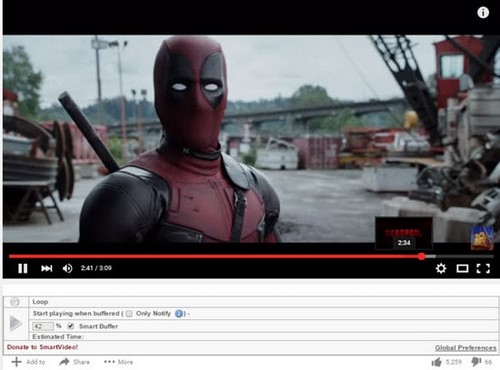Viewport: 500px width, 370px height.
Task: Open the Only Notify info icon
Action: [x=179, y=314]
